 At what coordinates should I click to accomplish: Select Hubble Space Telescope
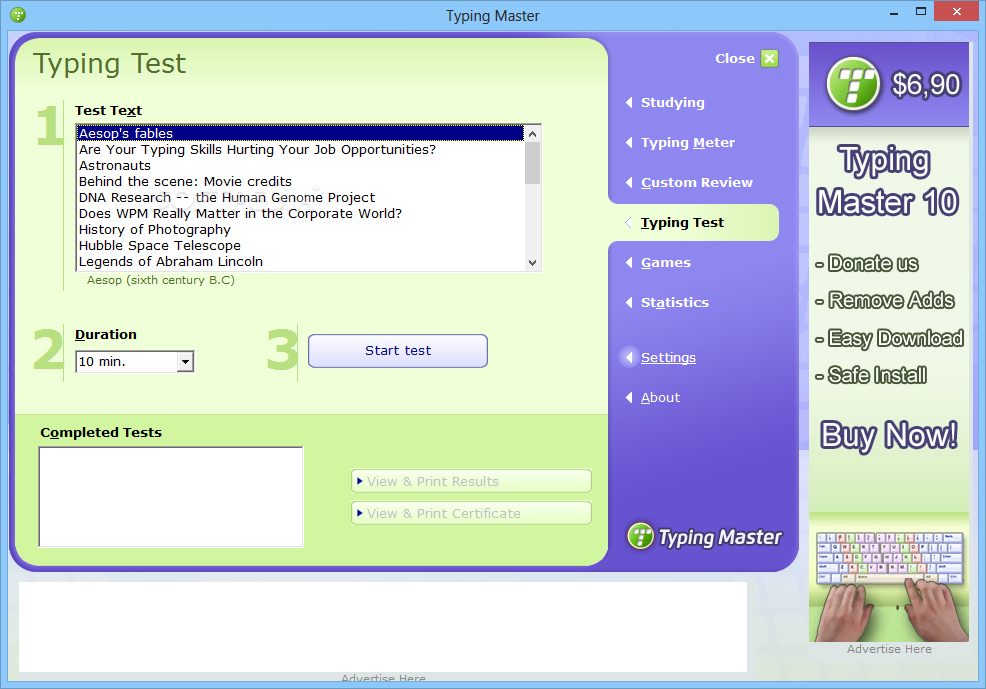click(301, 246)
